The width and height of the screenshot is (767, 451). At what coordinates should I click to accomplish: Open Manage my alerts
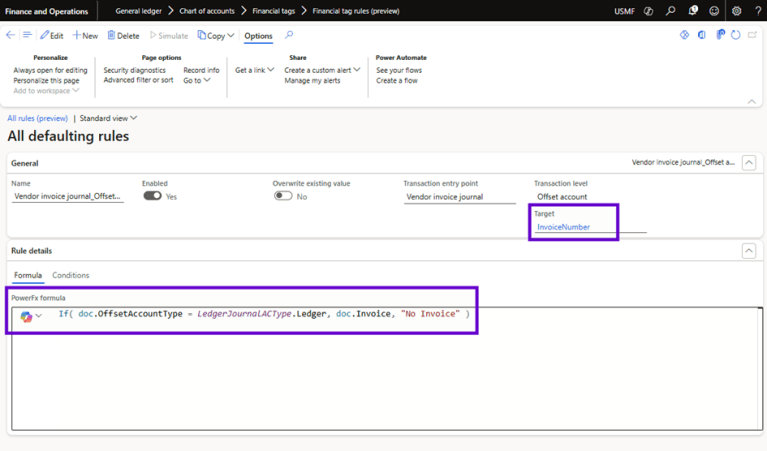coord(312,80)
